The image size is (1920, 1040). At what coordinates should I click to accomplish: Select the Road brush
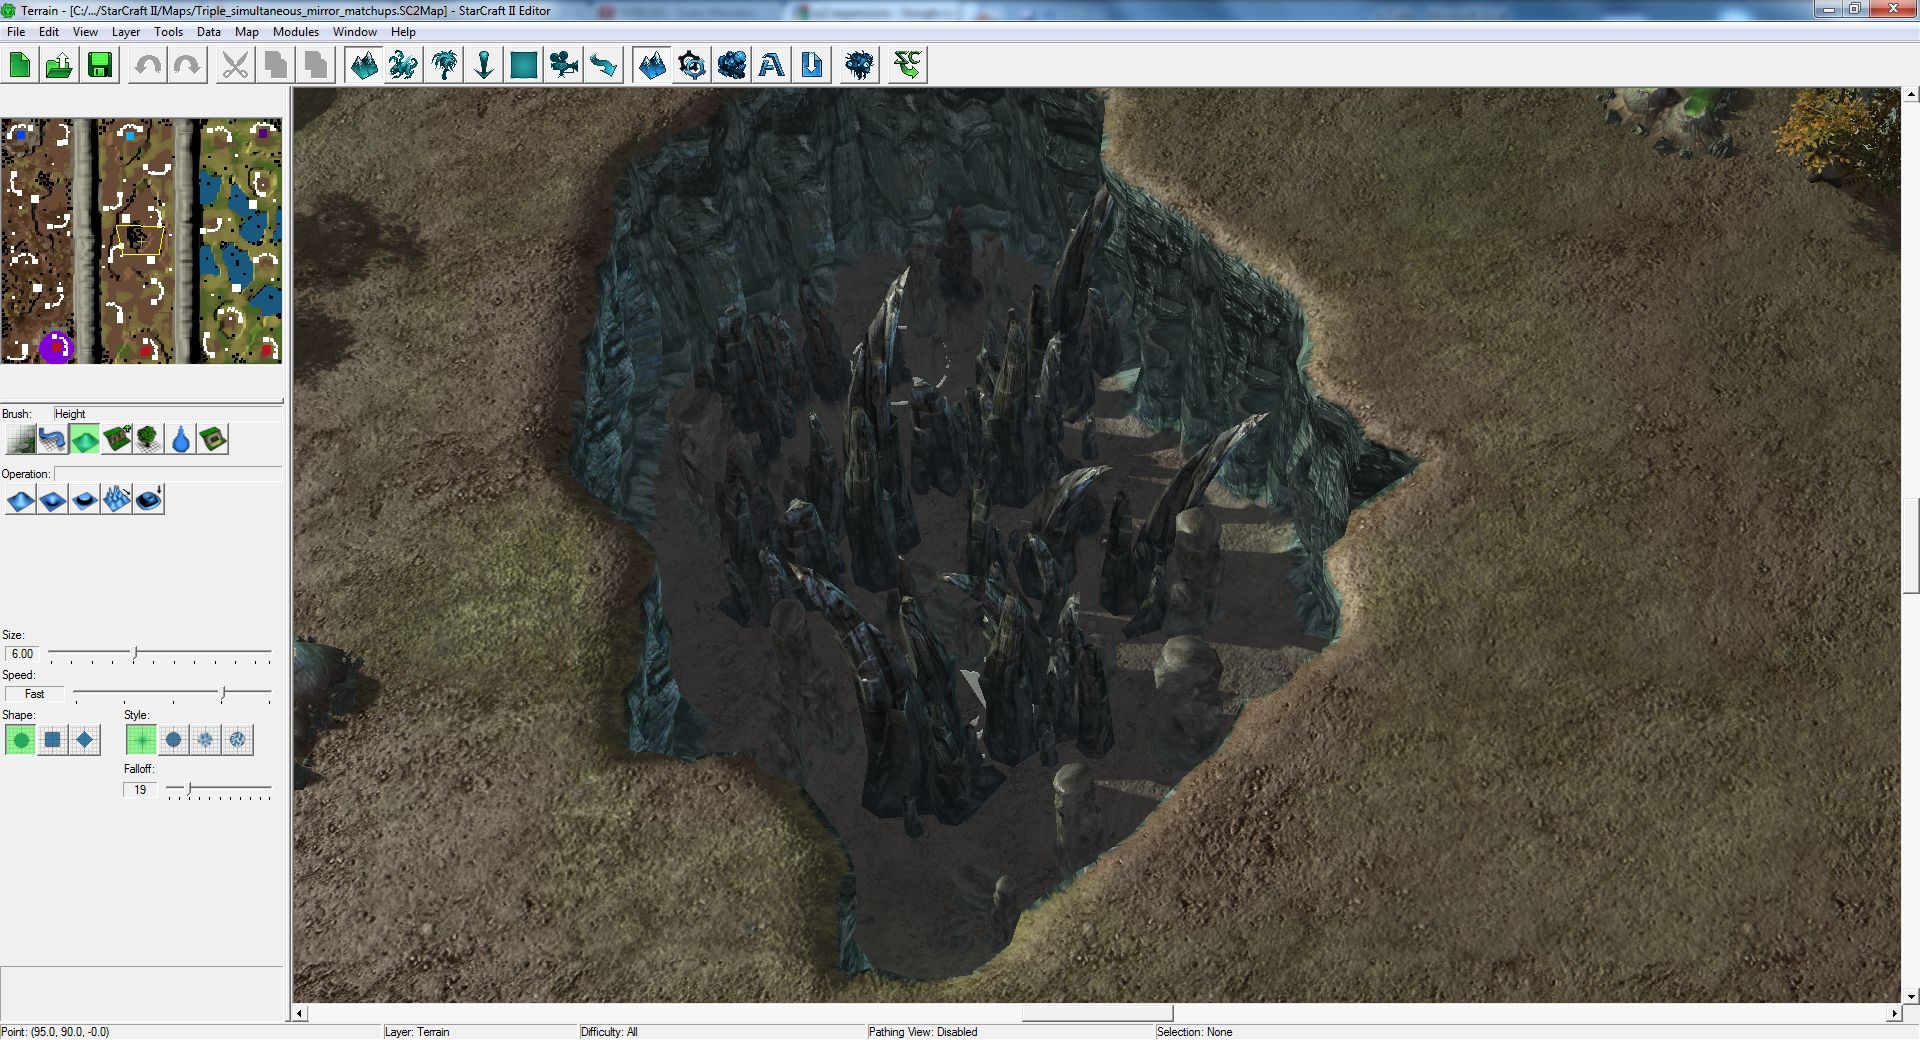pyautogui.click(x=52, y=439)
